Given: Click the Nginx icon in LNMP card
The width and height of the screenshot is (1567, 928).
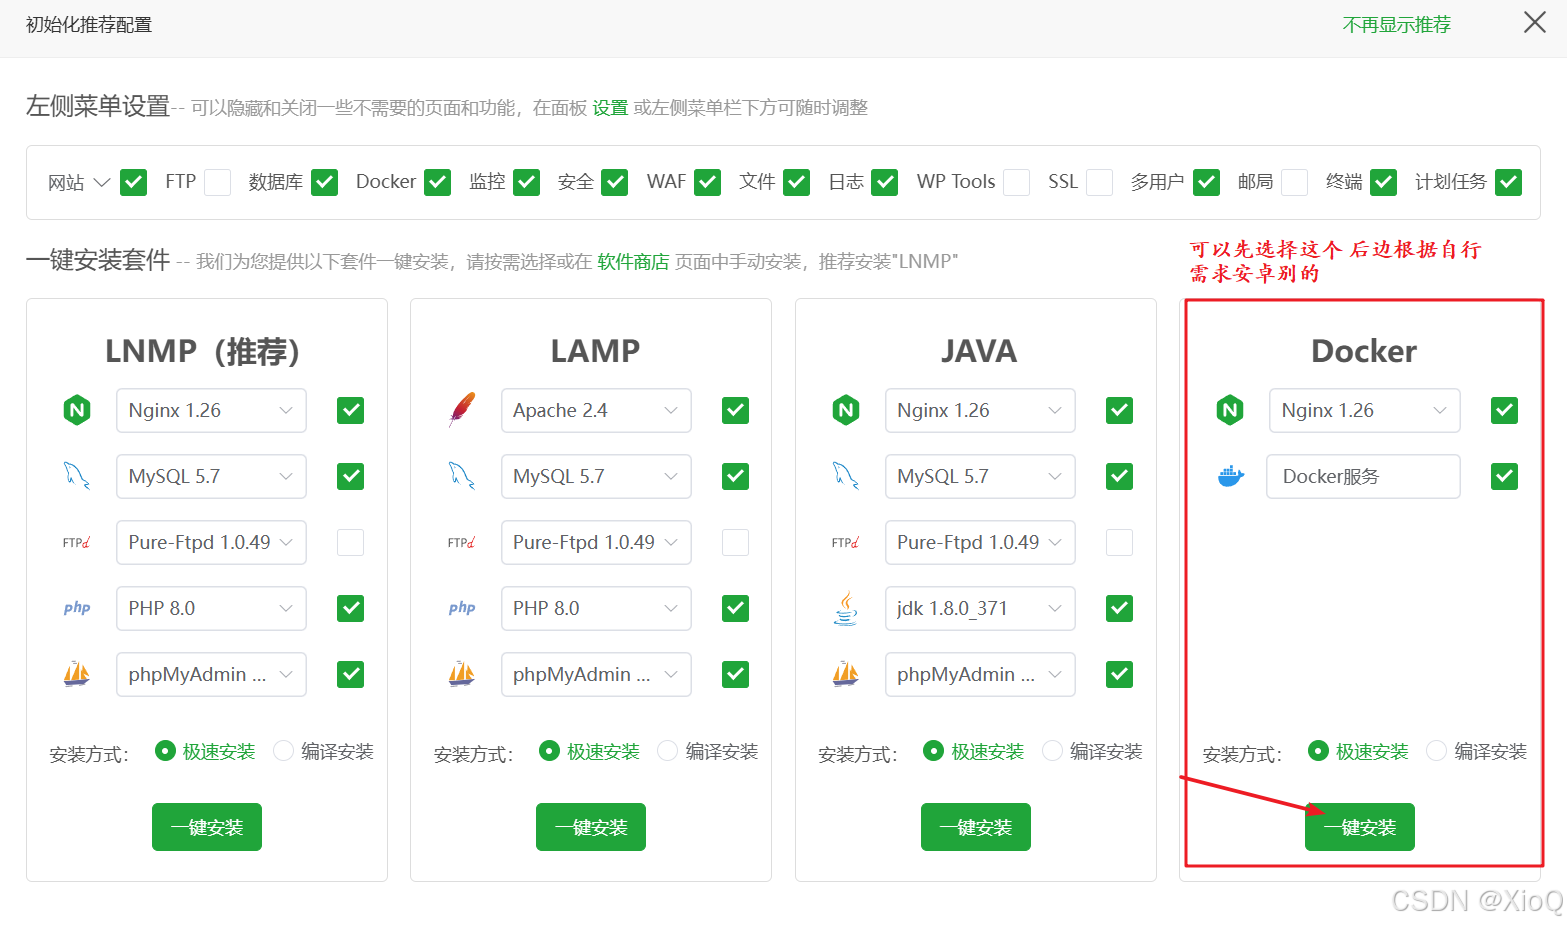Looking at the screenshot, I should click(x=77, y=410).
